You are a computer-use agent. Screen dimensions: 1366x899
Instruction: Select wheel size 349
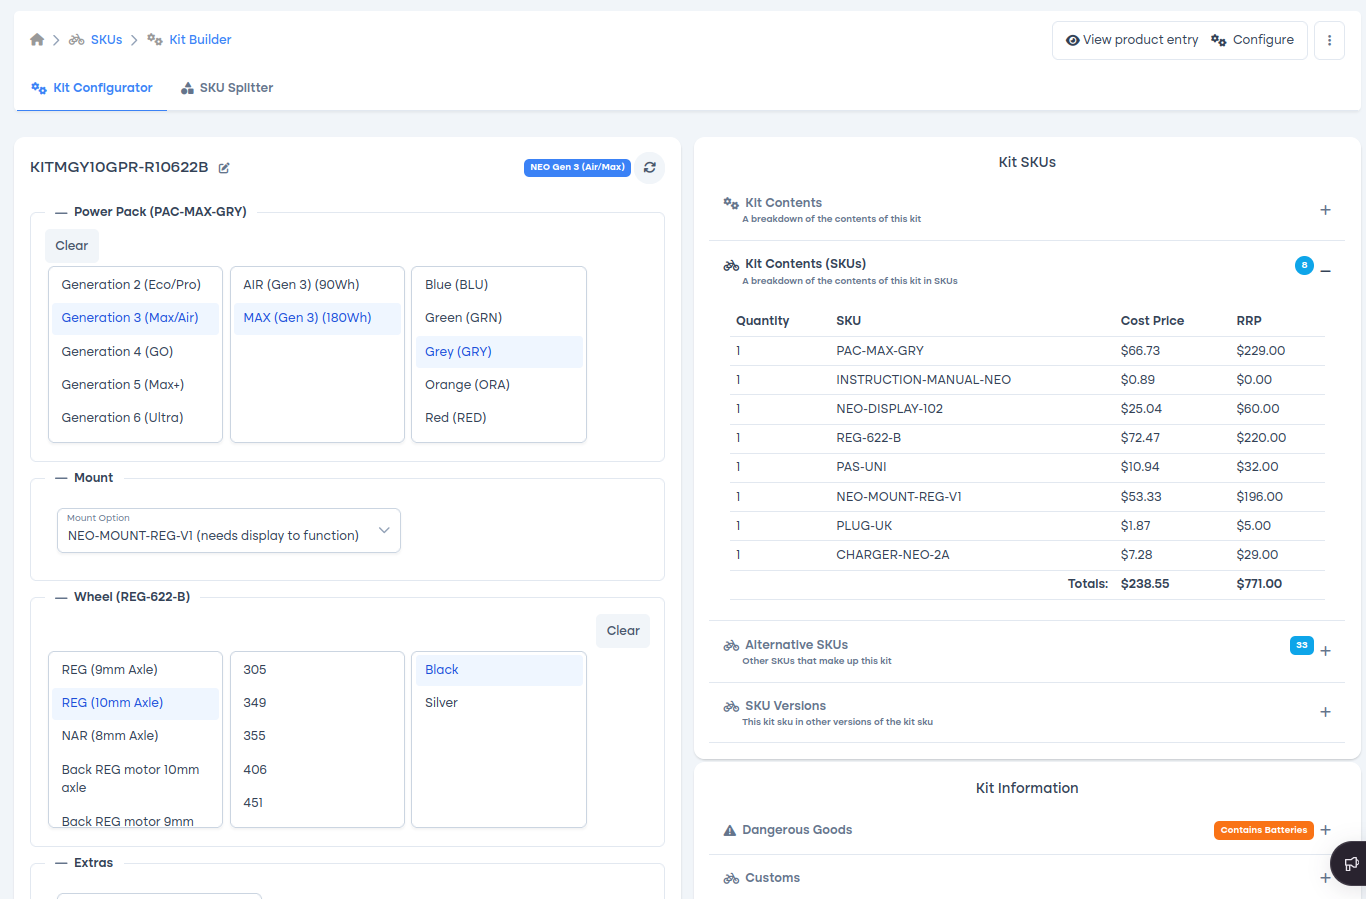(317, 703)
